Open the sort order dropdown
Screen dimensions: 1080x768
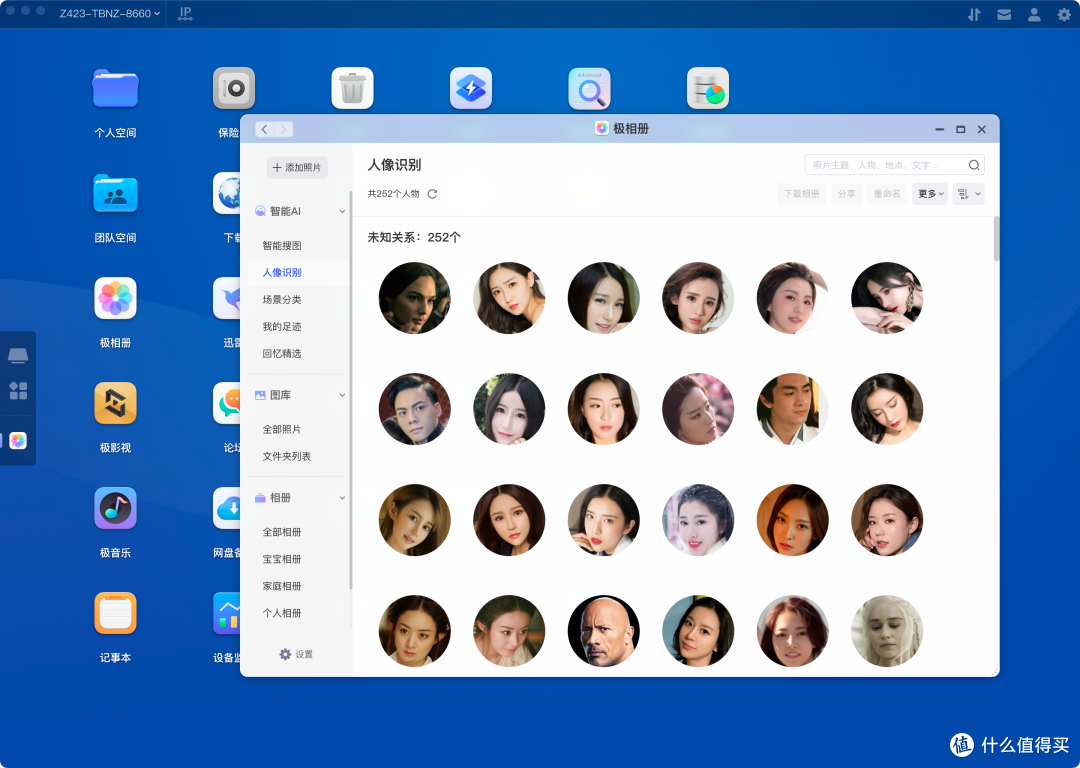pyautogui.click(x=968, y=194)
